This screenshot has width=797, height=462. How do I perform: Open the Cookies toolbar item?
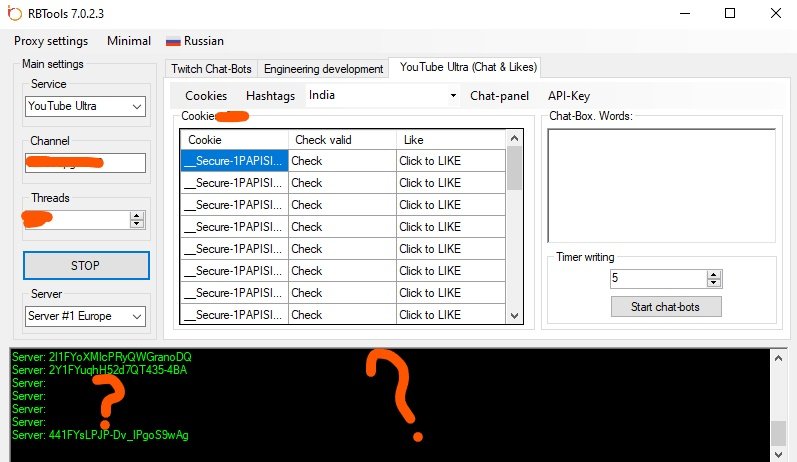pyautogui.click(x=206, y=96)
